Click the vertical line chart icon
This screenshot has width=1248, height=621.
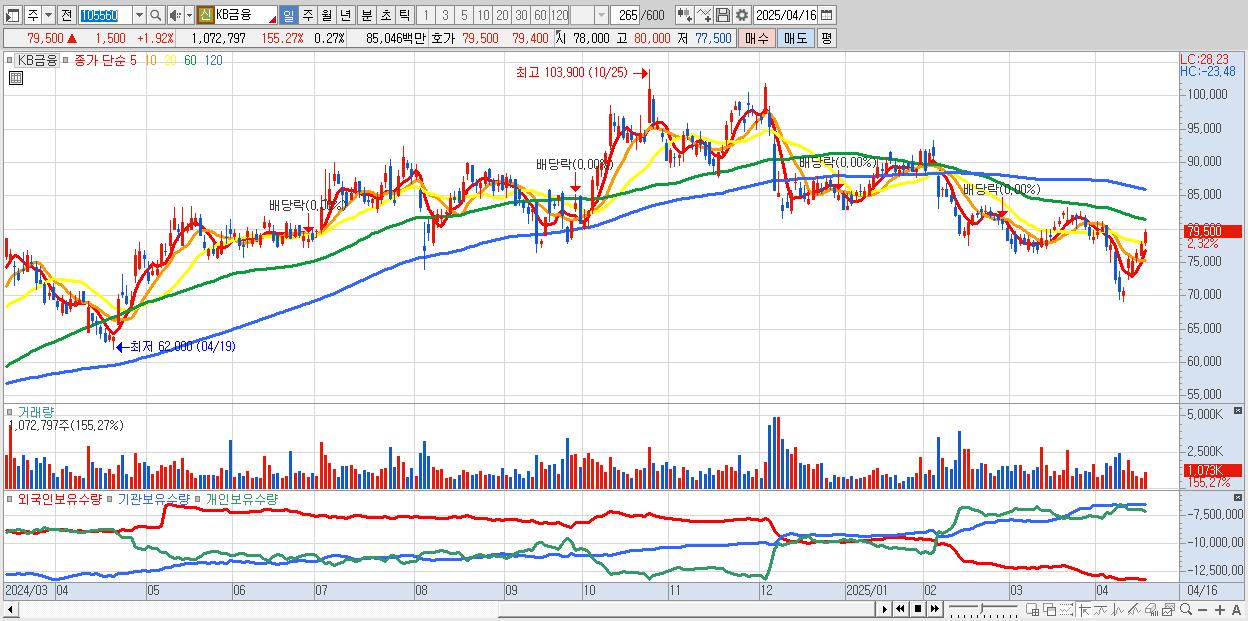(x=1117, y=610)
